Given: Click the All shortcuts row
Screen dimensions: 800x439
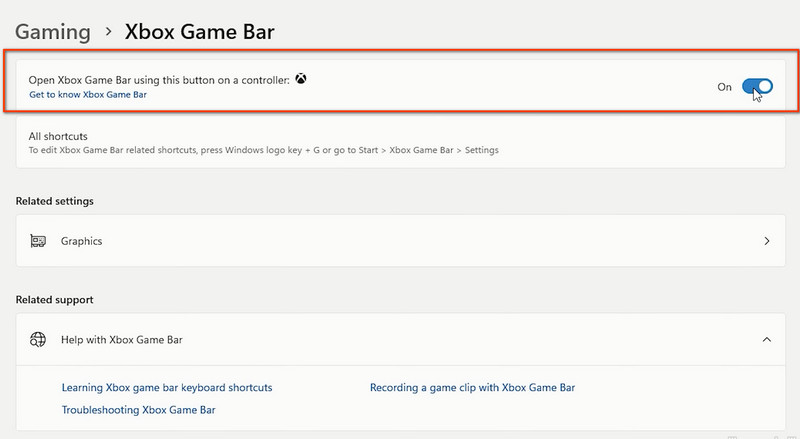Looking at the screenshot, I should tap(401, 142).
